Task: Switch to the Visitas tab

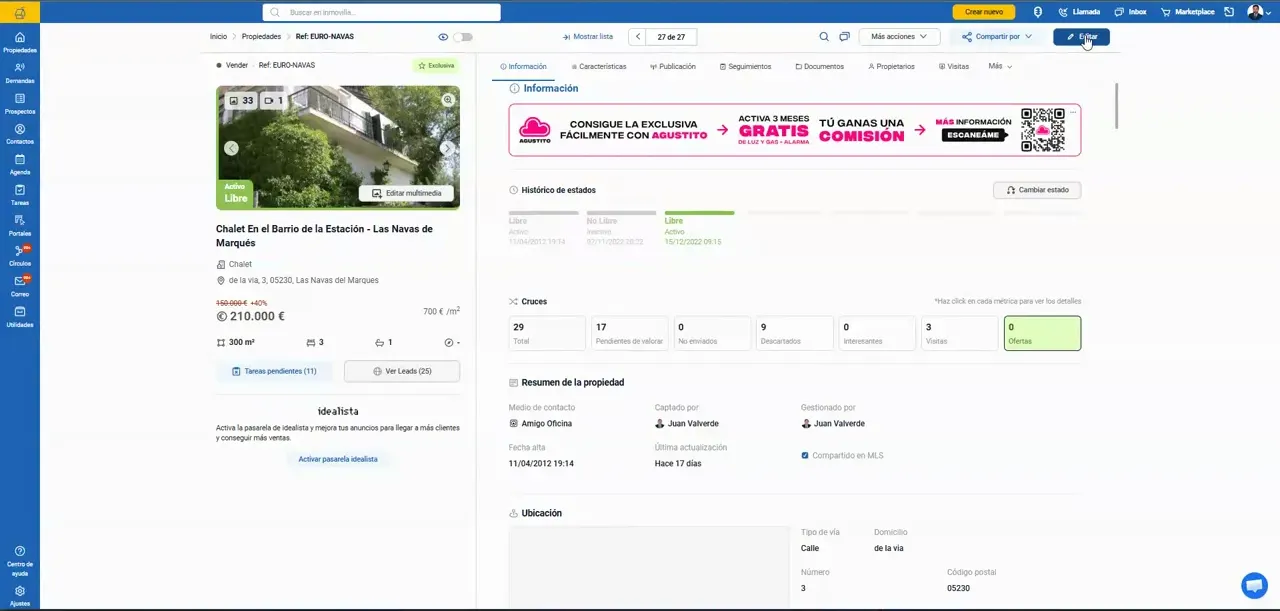Action: pos(954,66)
